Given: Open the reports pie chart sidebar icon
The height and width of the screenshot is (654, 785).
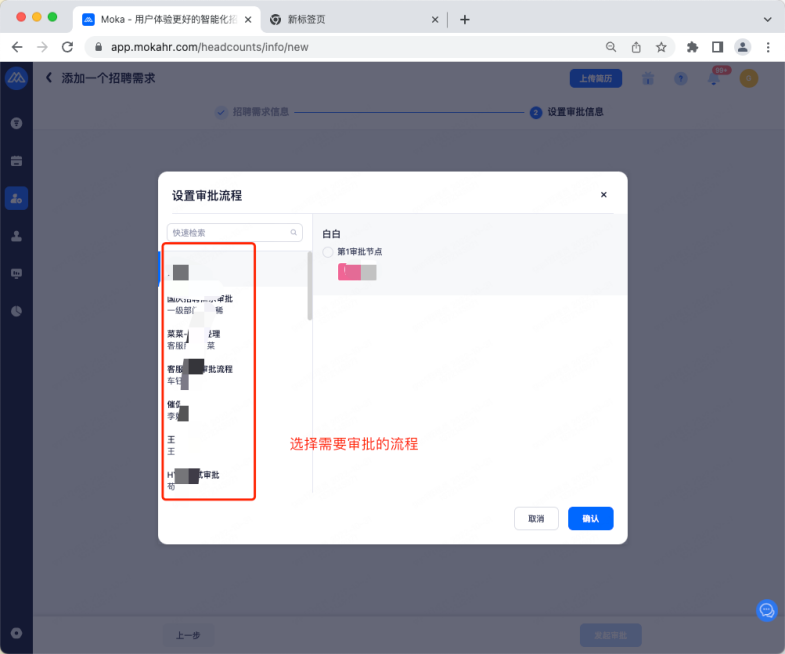Looking at the screenshot, I should click(16, 311).
